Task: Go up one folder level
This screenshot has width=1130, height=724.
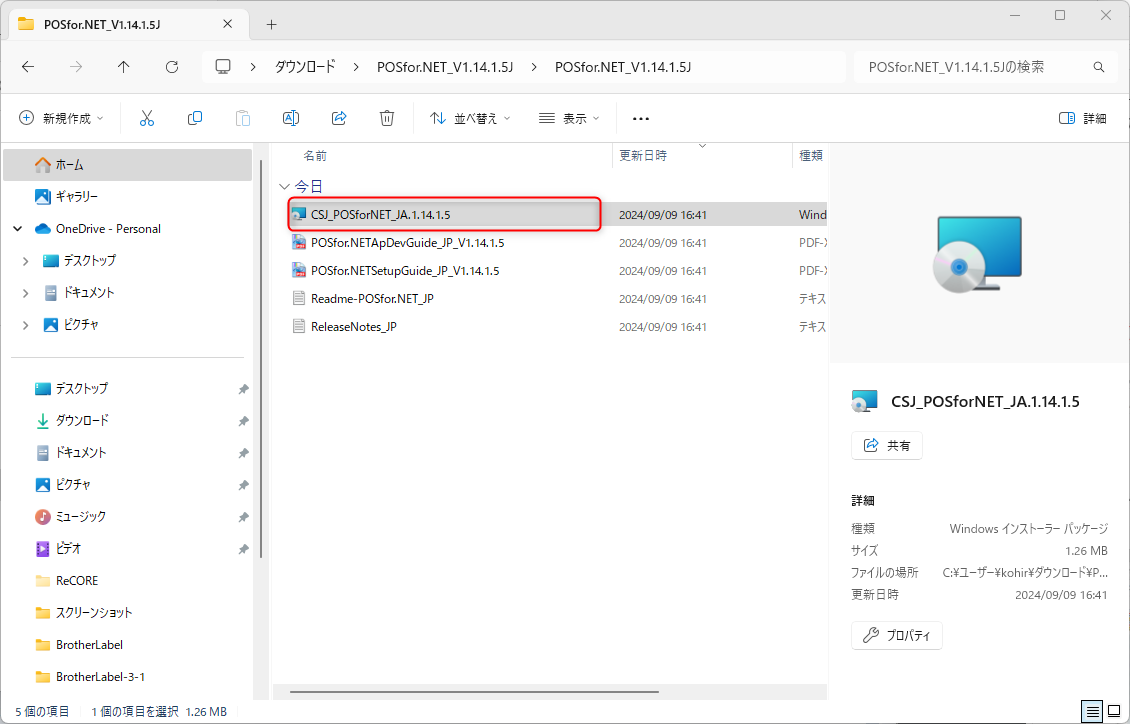Action: [x=124, y=67]
